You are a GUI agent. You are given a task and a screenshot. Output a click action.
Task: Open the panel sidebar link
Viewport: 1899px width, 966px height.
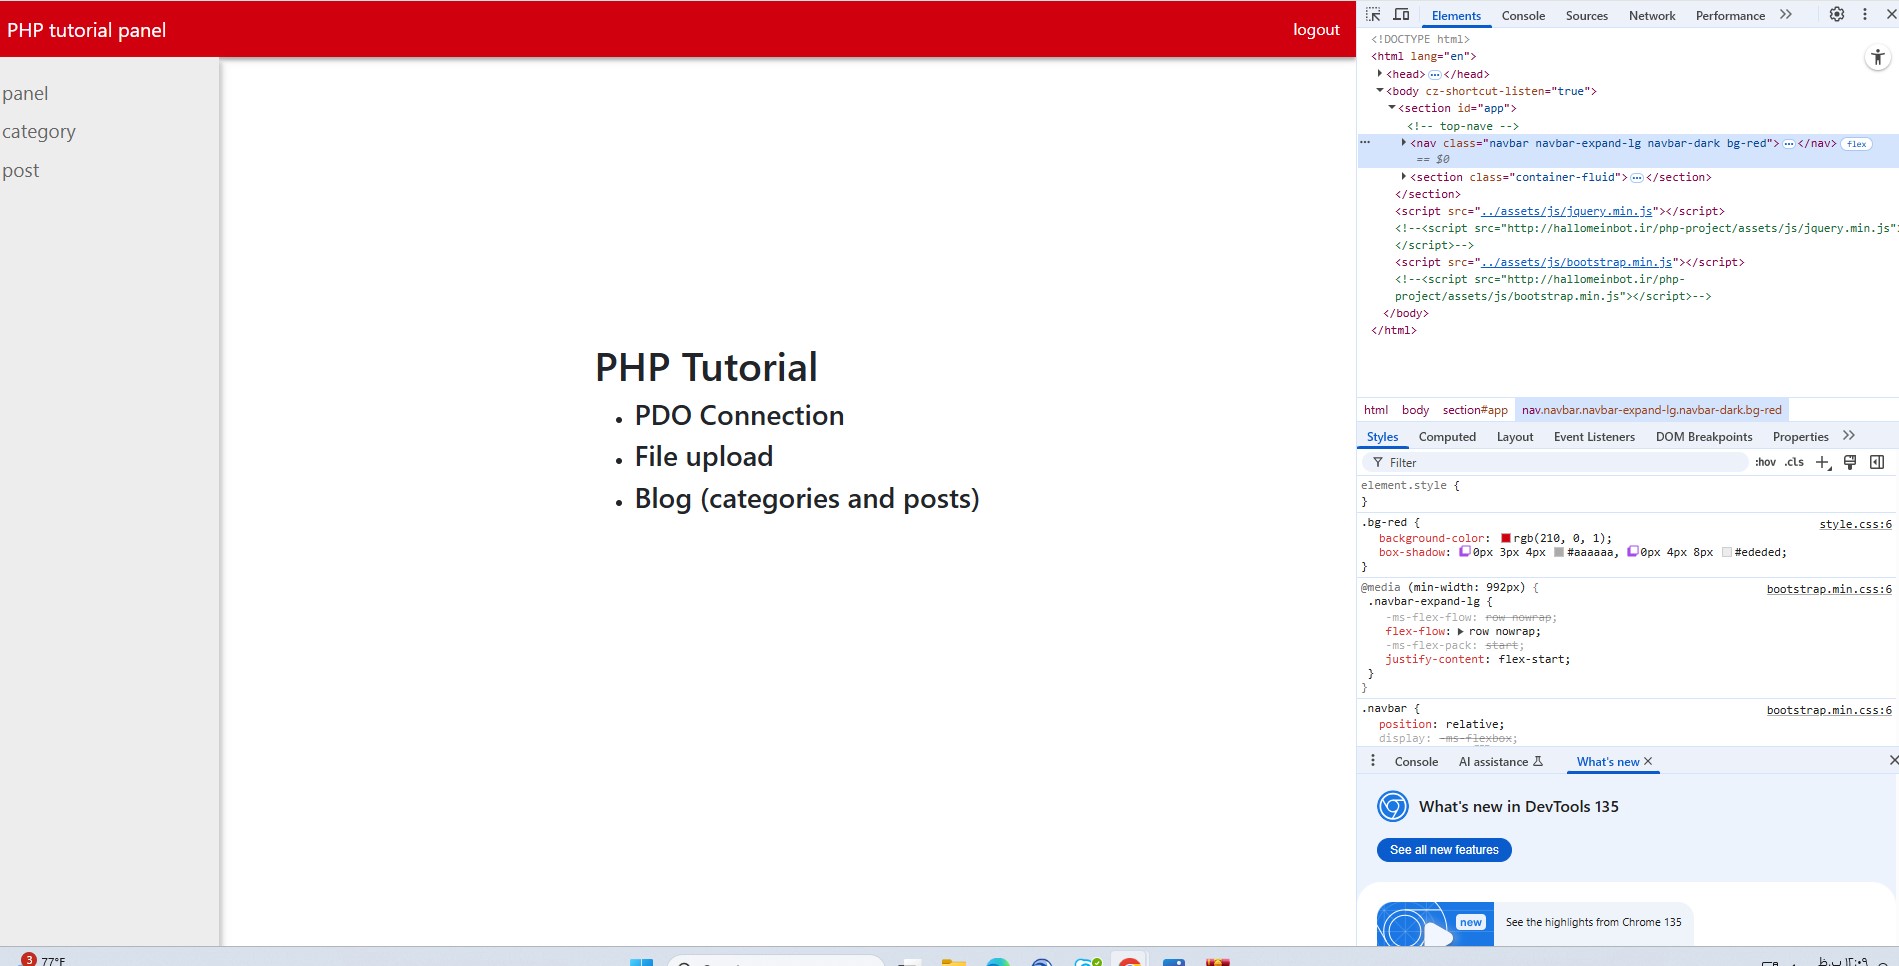point(25,93)
